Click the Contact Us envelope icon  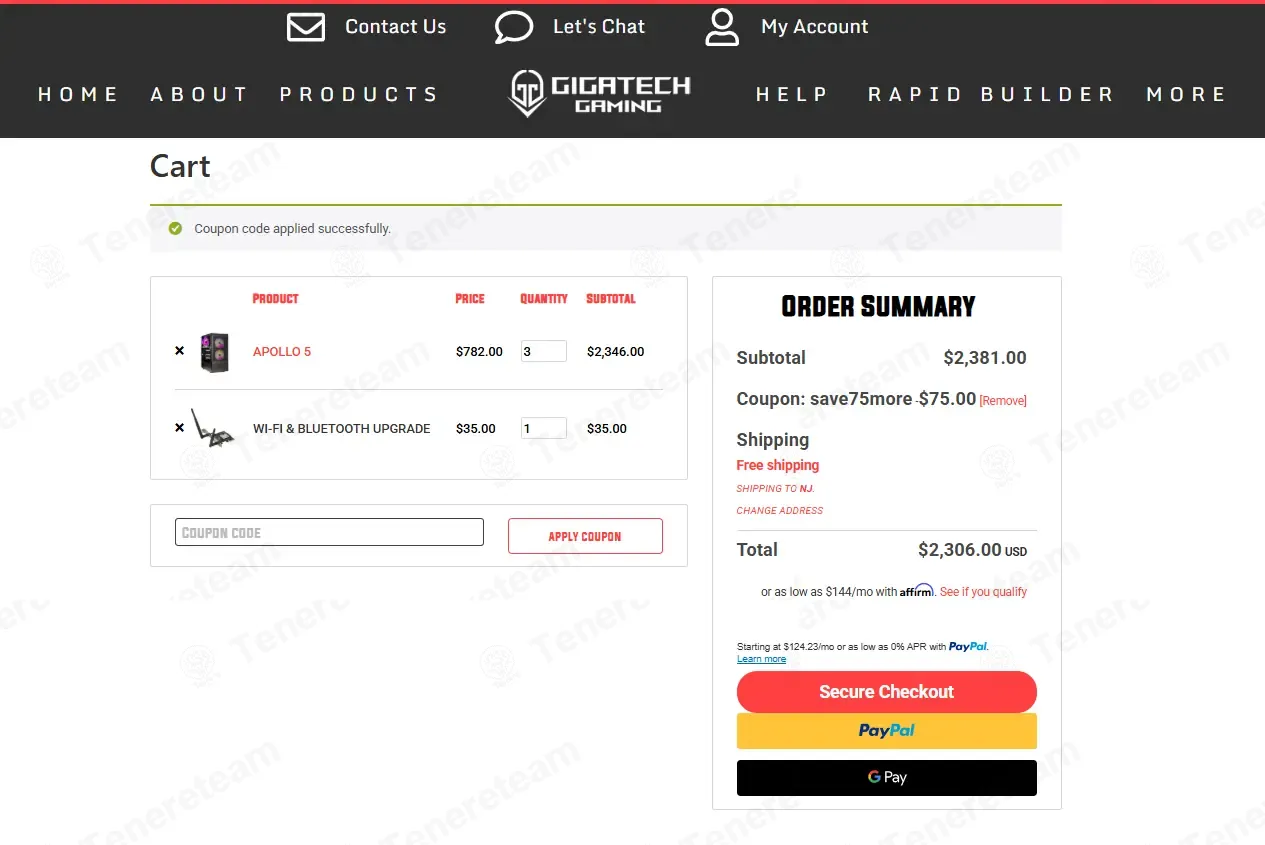[x=306, y=27]
